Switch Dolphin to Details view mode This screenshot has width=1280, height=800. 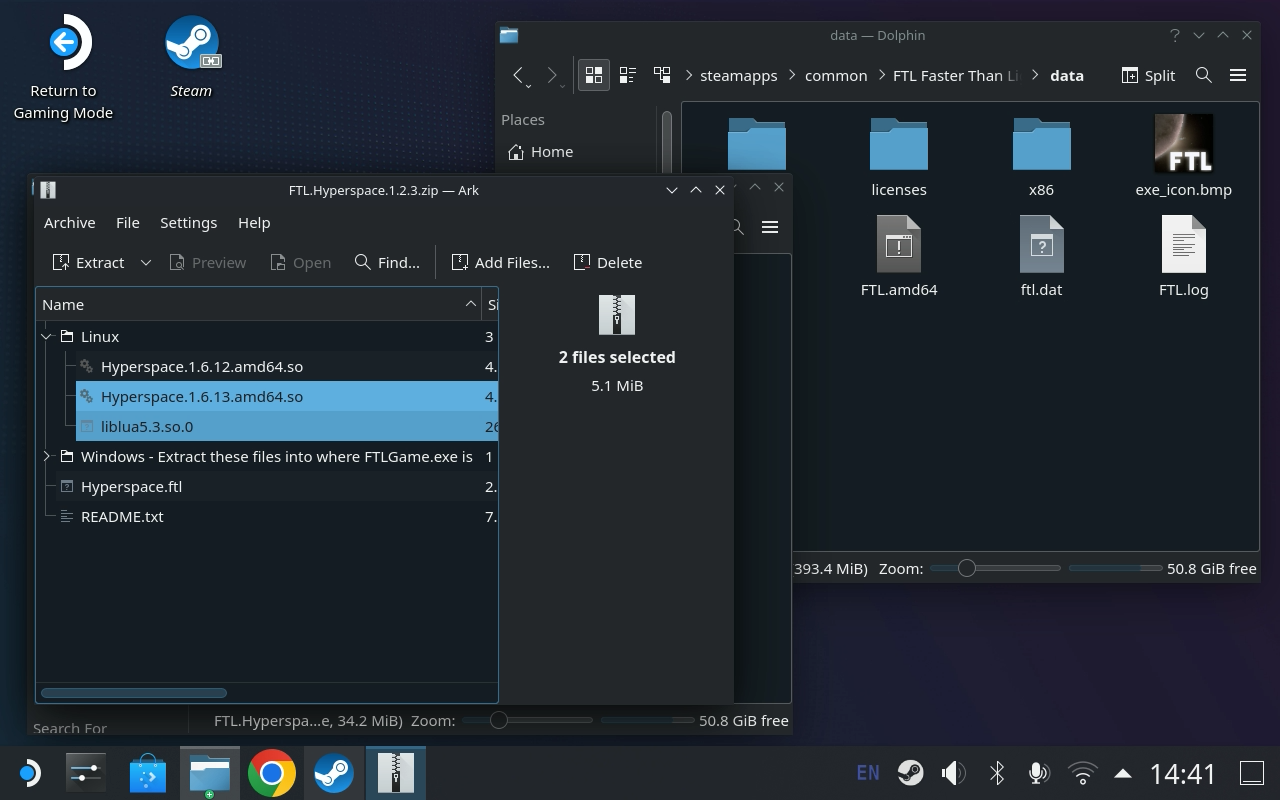tap(662, 75)
